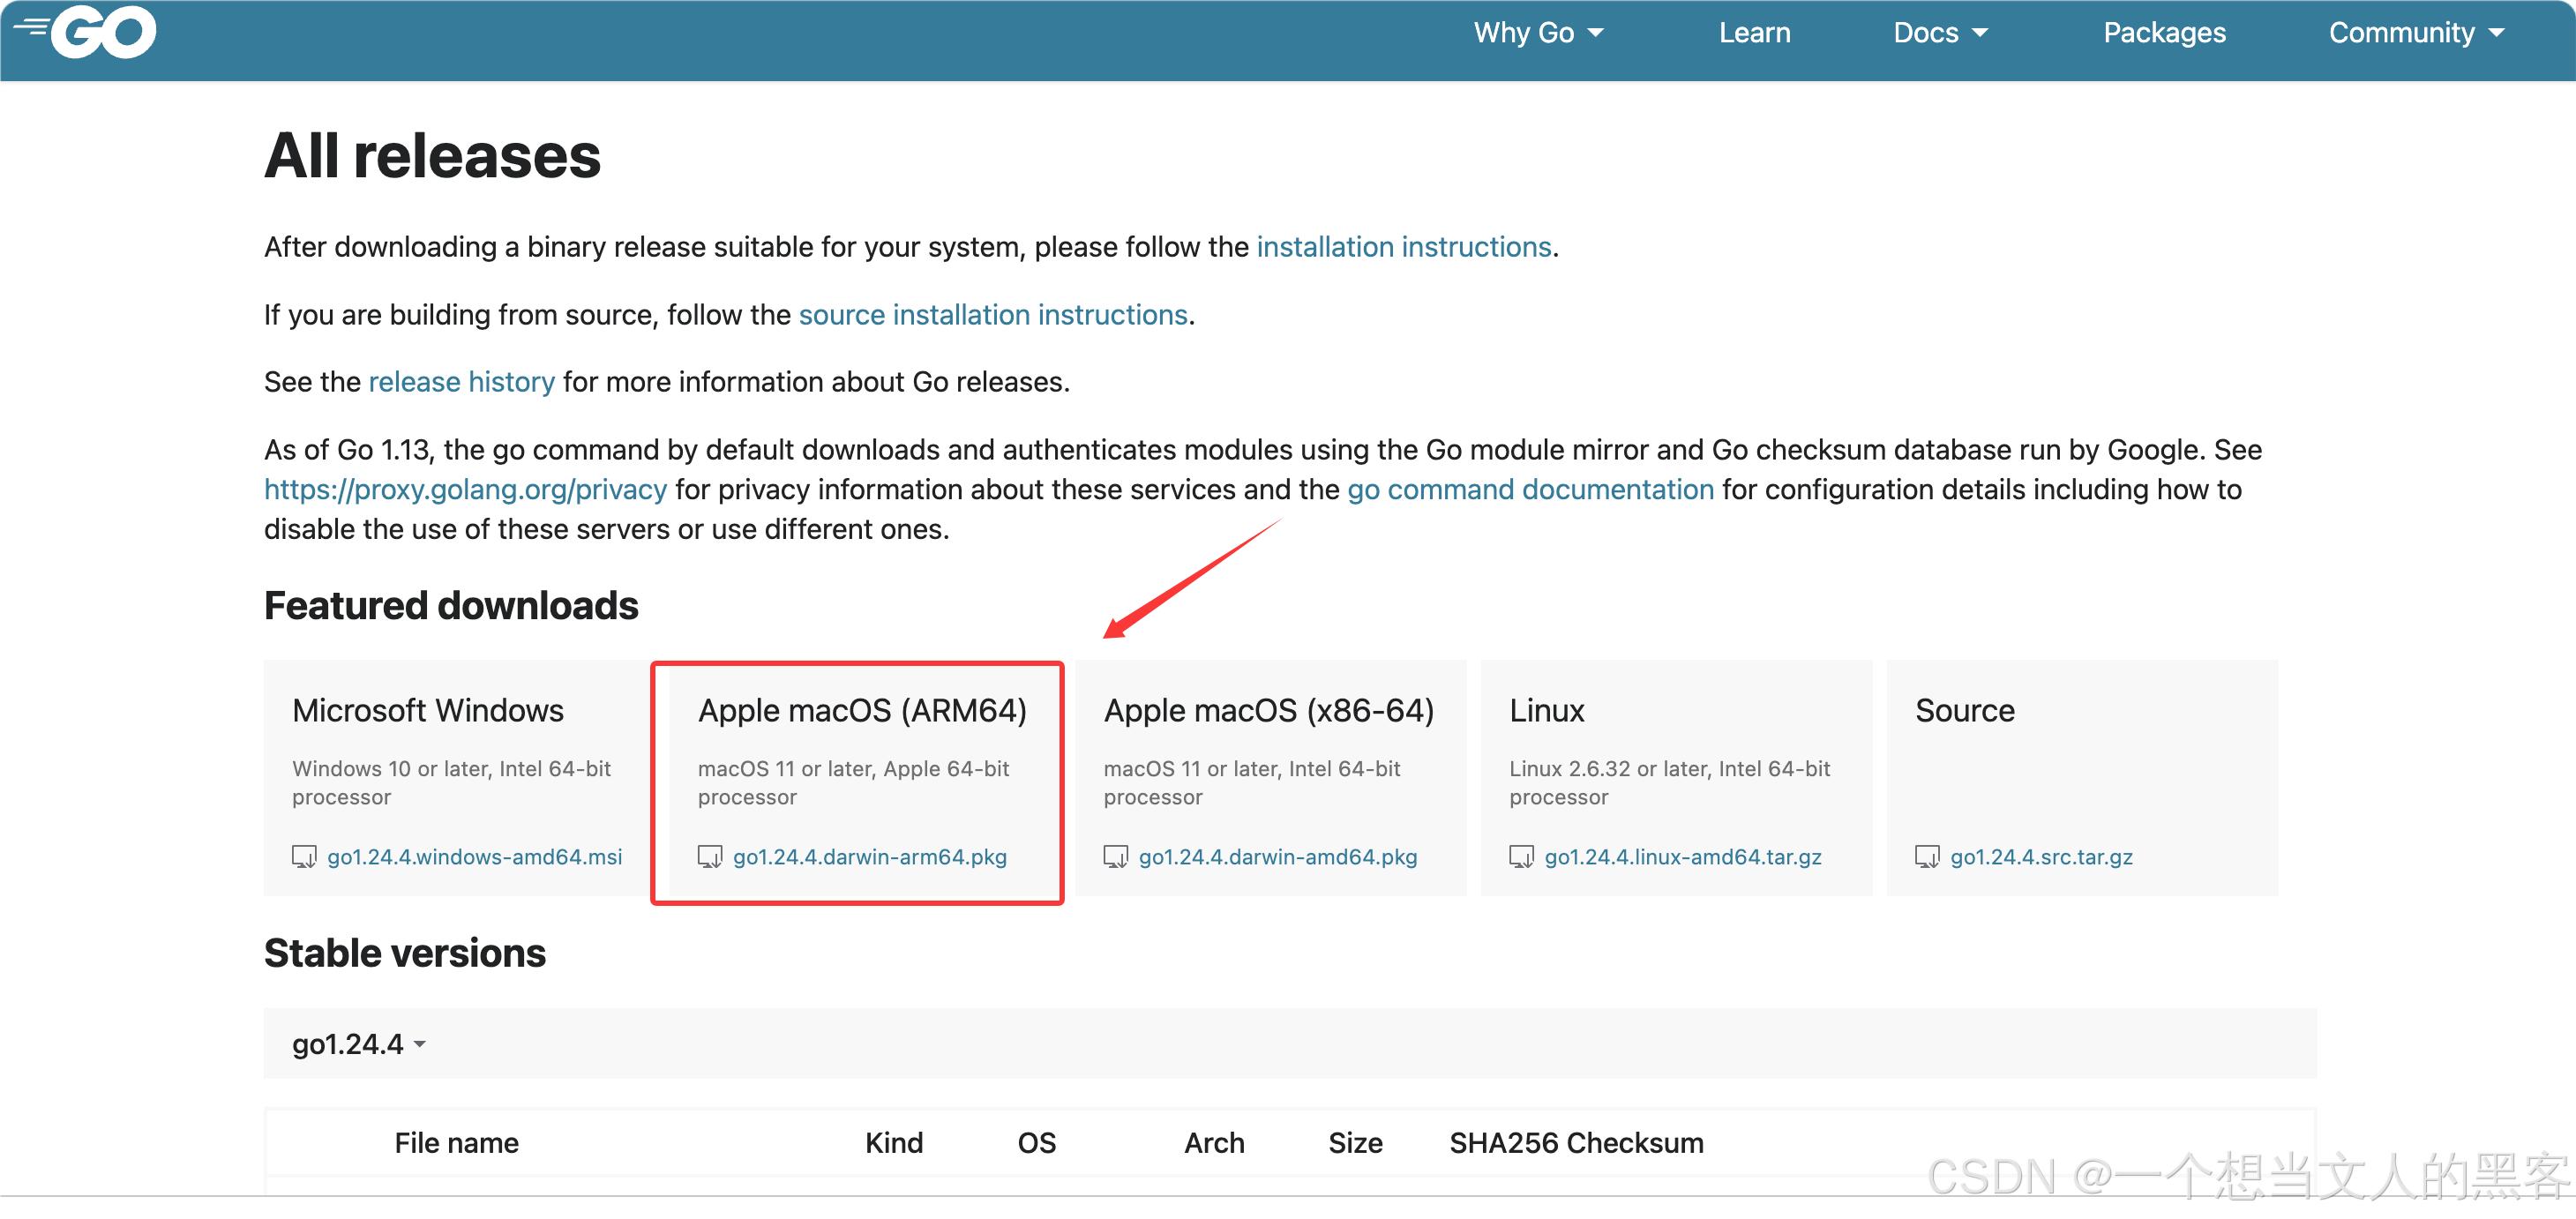Screen dimensions: 2576x1219
Task: Open the Packages menu item
Action: pos(2163,32)
